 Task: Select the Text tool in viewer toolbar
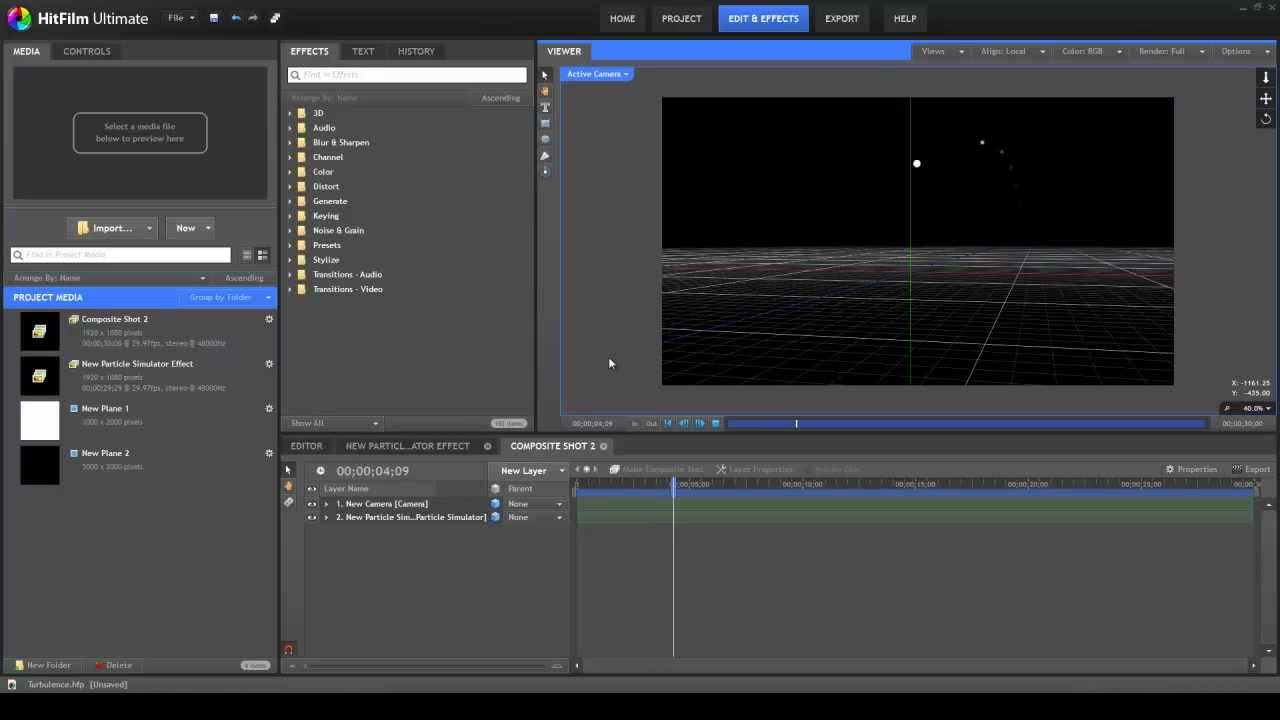coord(545,107)
